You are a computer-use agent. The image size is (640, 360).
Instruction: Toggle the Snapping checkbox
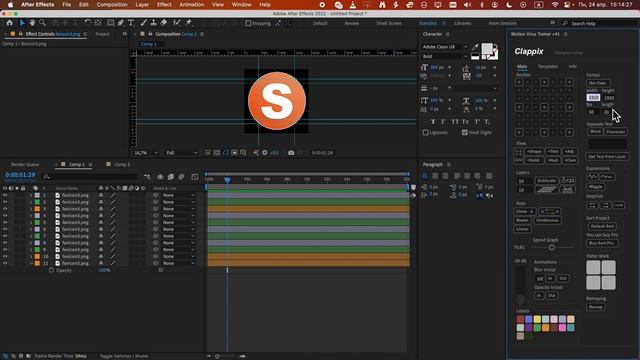(248, 23)
